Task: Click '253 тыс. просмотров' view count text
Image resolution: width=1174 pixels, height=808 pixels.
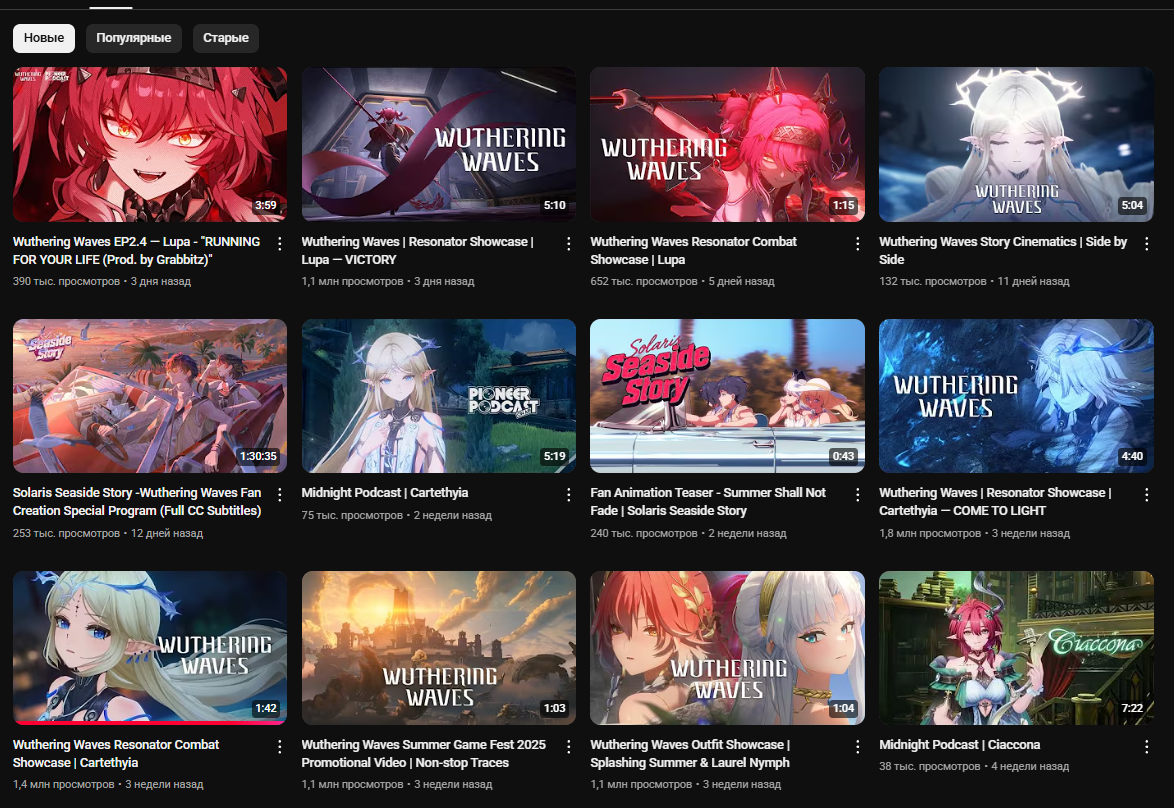Action: coord(66,533)
